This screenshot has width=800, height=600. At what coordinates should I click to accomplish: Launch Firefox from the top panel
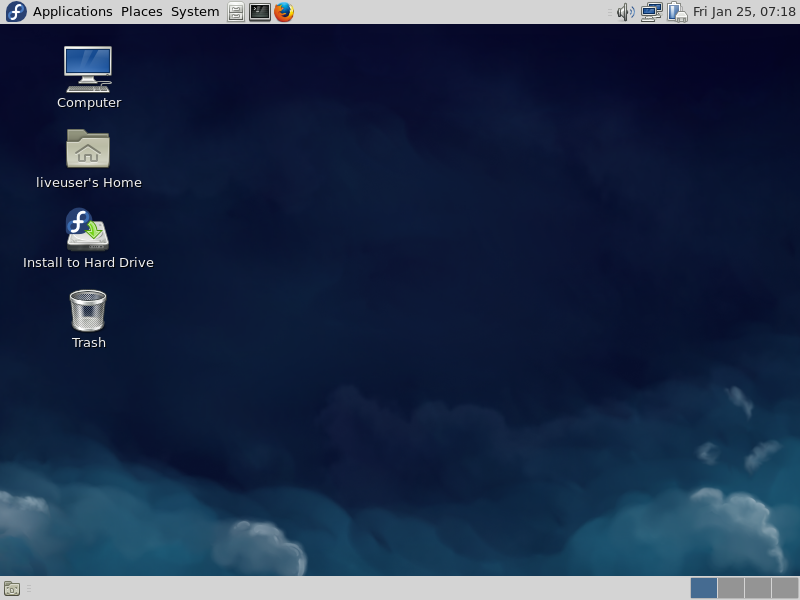(284, 12)
